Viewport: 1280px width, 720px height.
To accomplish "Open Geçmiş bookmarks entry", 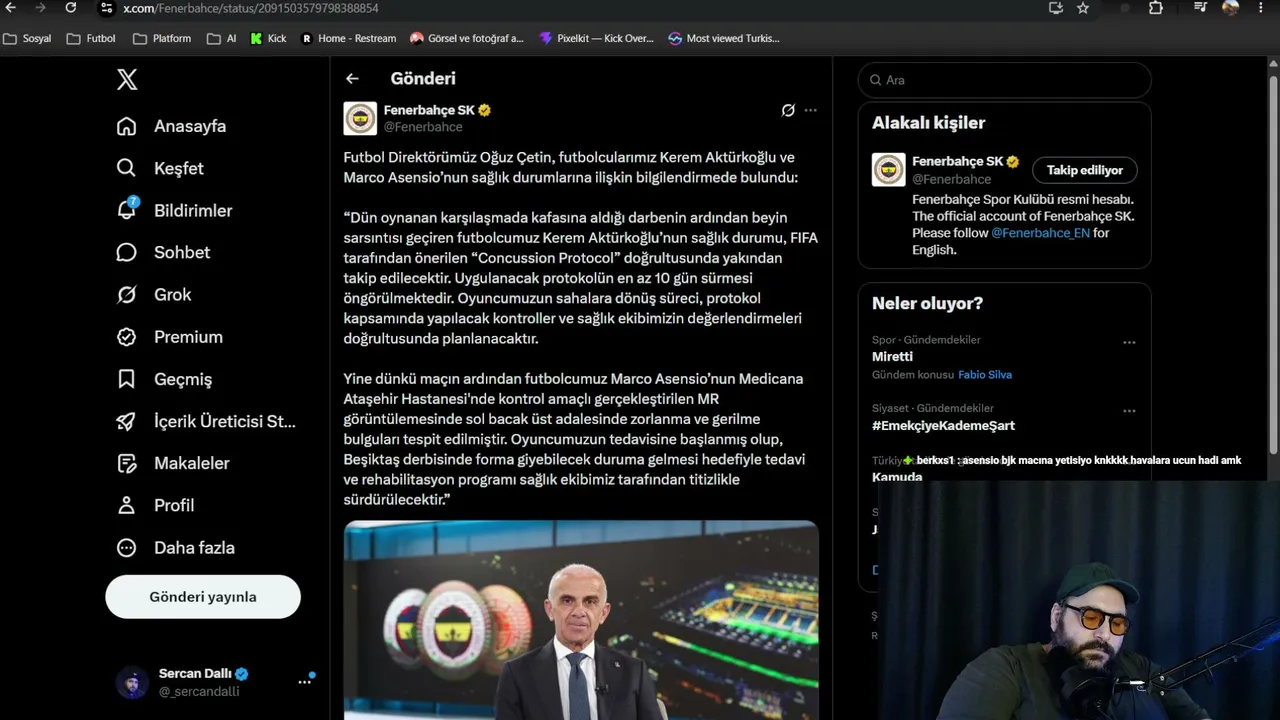I will [x=164, y=379].
